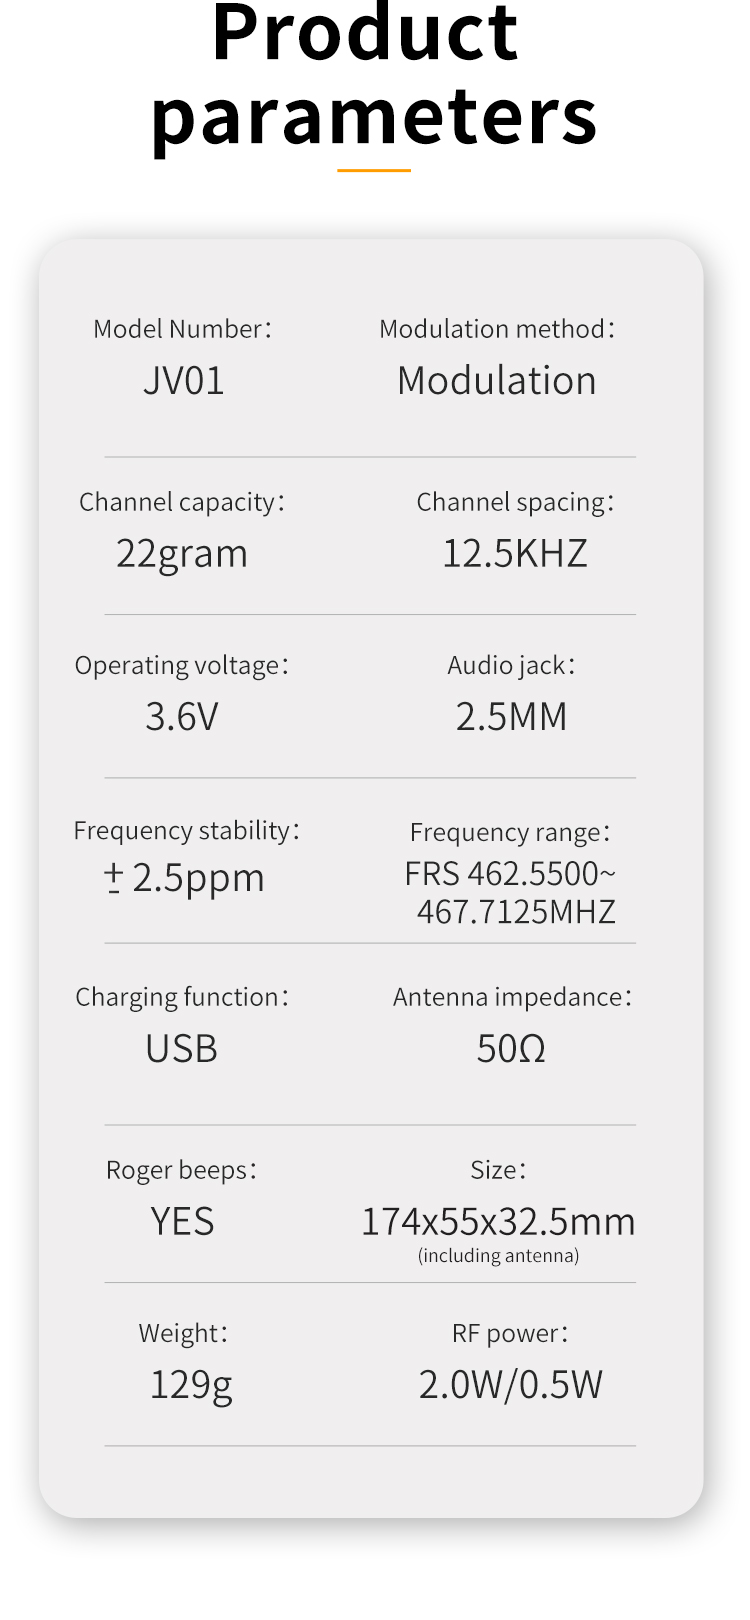Select the 3.6V value
Screen dimensions: 750x1620
(x=182, y=717)
